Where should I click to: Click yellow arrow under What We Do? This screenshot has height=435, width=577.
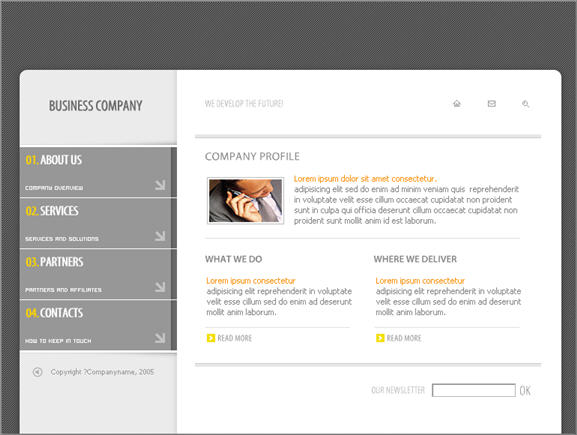tap(211, 338)
